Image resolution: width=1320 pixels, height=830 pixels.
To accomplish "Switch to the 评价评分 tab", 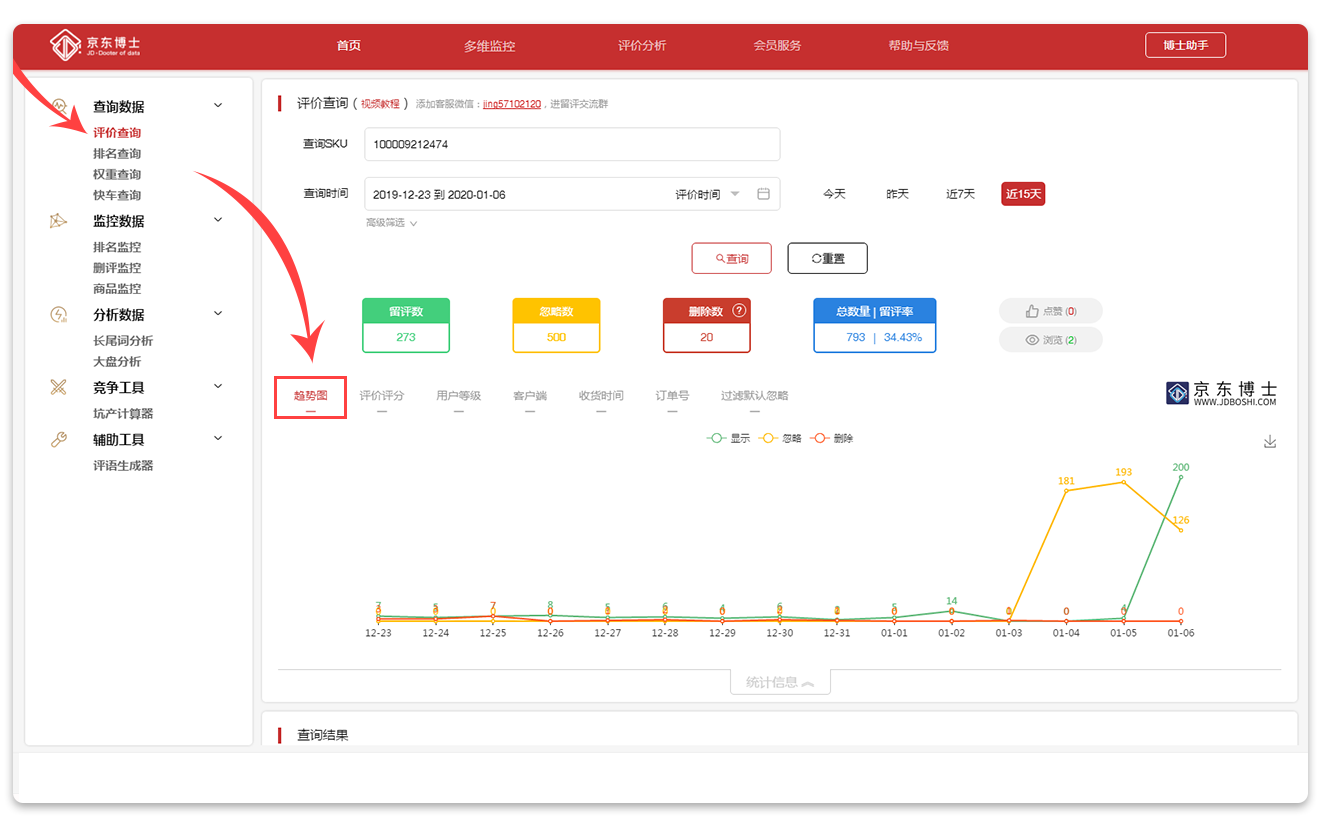I will [x=382, y=396].
